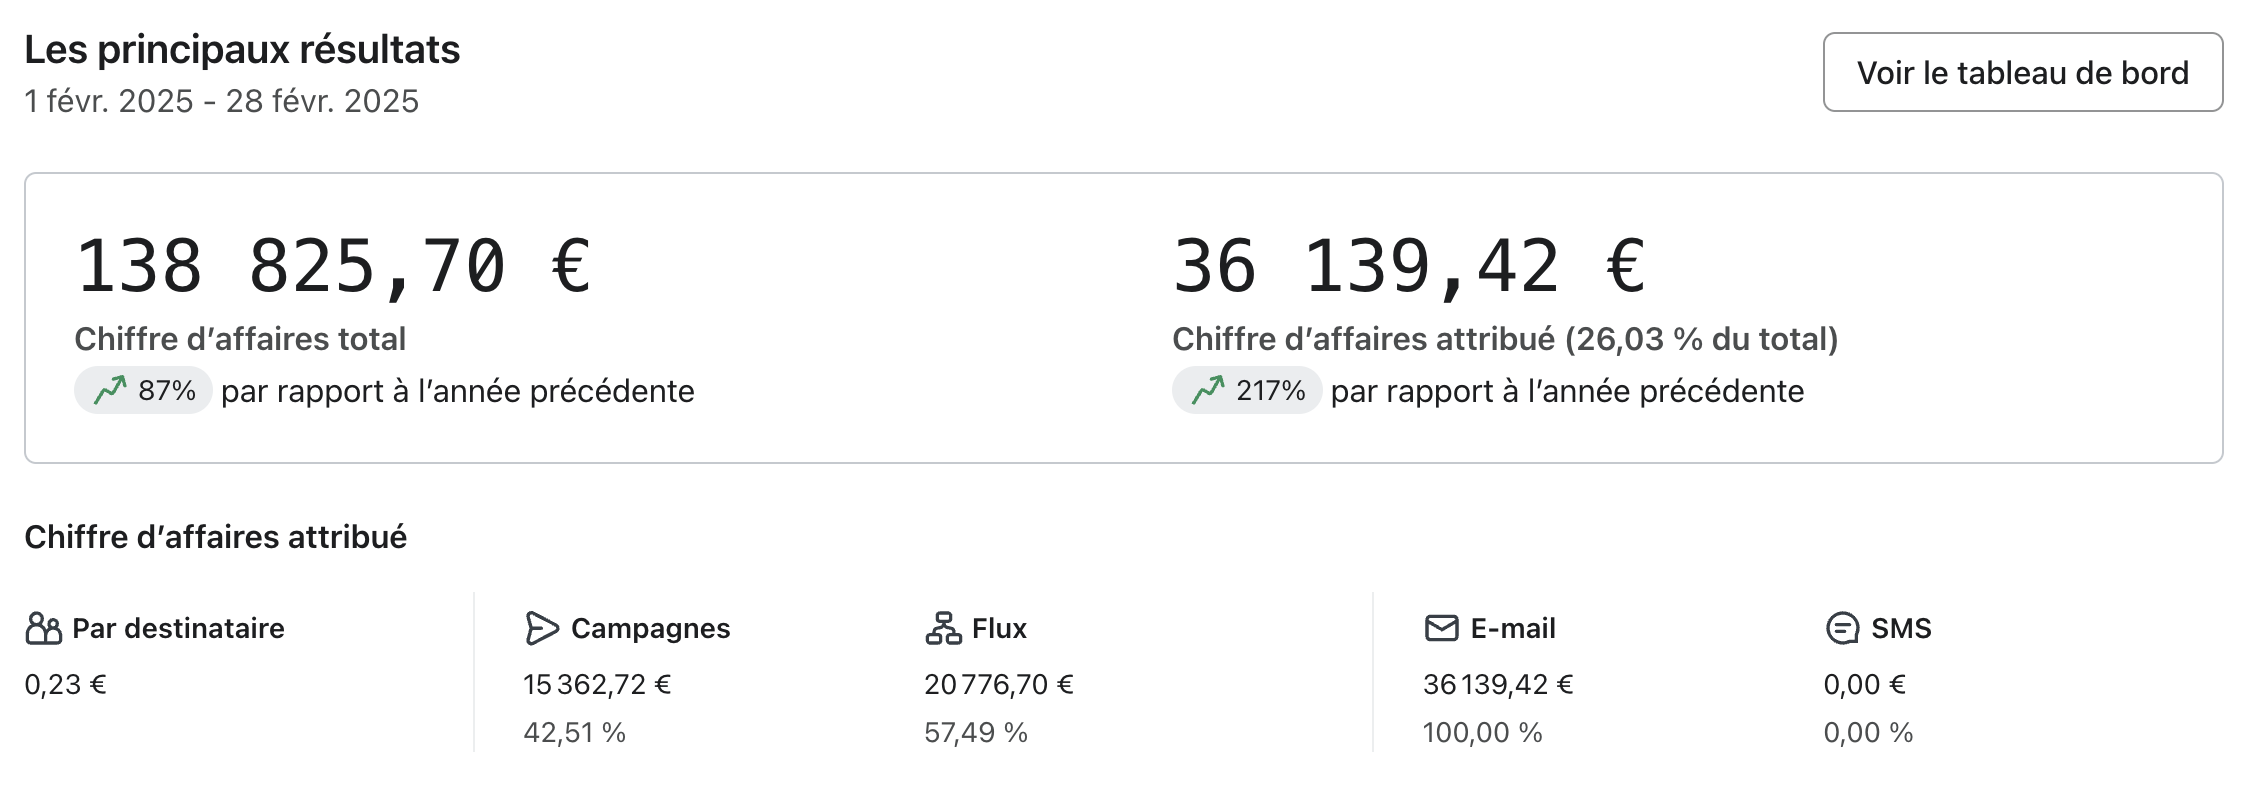The height and width of the screenshot is (786, 2250).
Task: Click the 100,00 % value under E-mail
Action: click(x=1482, y=732)
